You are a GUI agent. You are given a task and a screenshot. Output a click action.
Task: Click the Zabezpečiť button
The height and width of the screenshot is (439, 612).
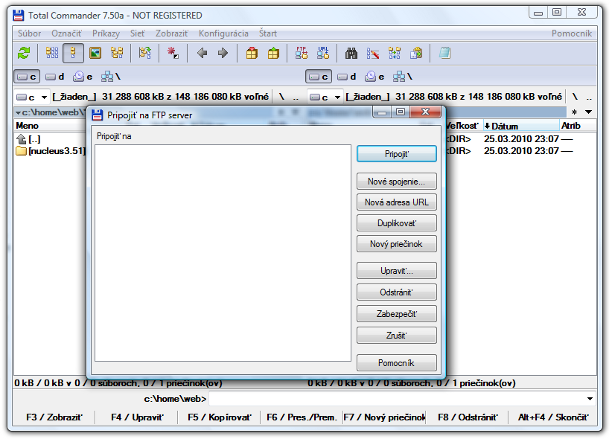(x=397, y=314)
